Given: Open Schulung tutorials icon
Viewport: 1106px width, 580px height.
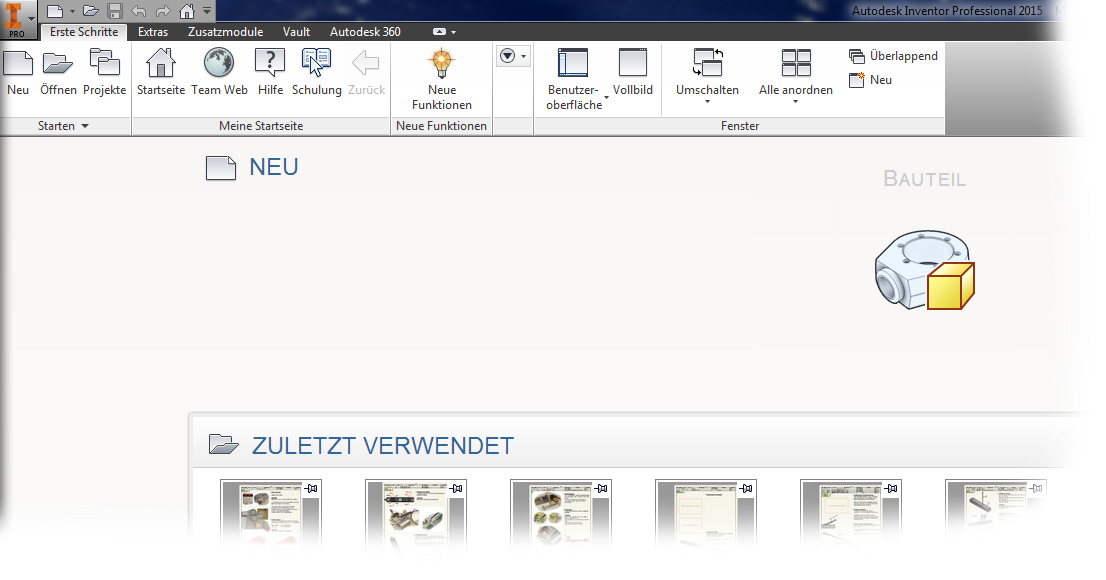Looking at the screenshot, I should [x=316, y=62].
